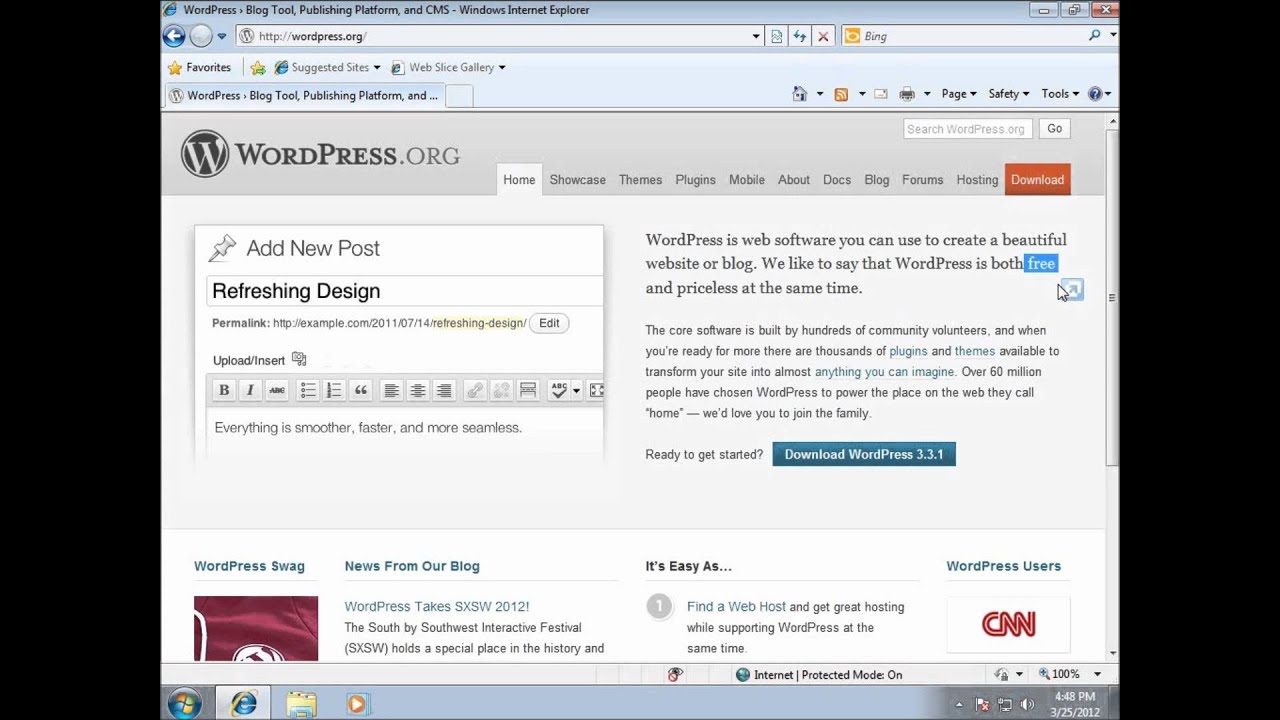
Task: Click the orange RSS feeds icon
Action: [841, 94]
